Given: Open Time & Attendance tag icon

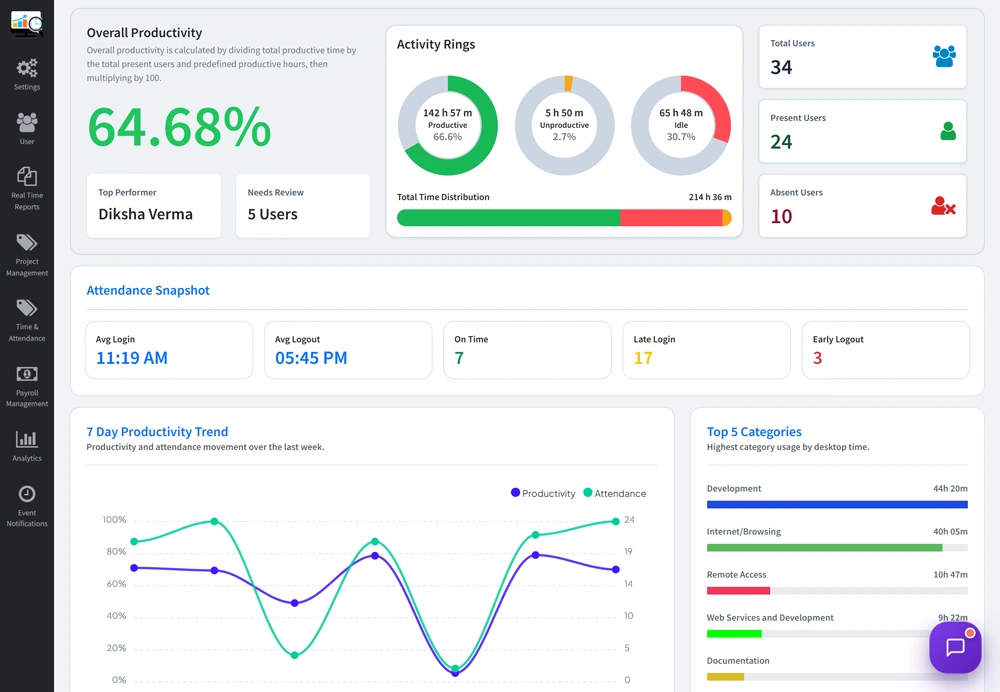Looking at the screenshot, I should click(27, 308).
